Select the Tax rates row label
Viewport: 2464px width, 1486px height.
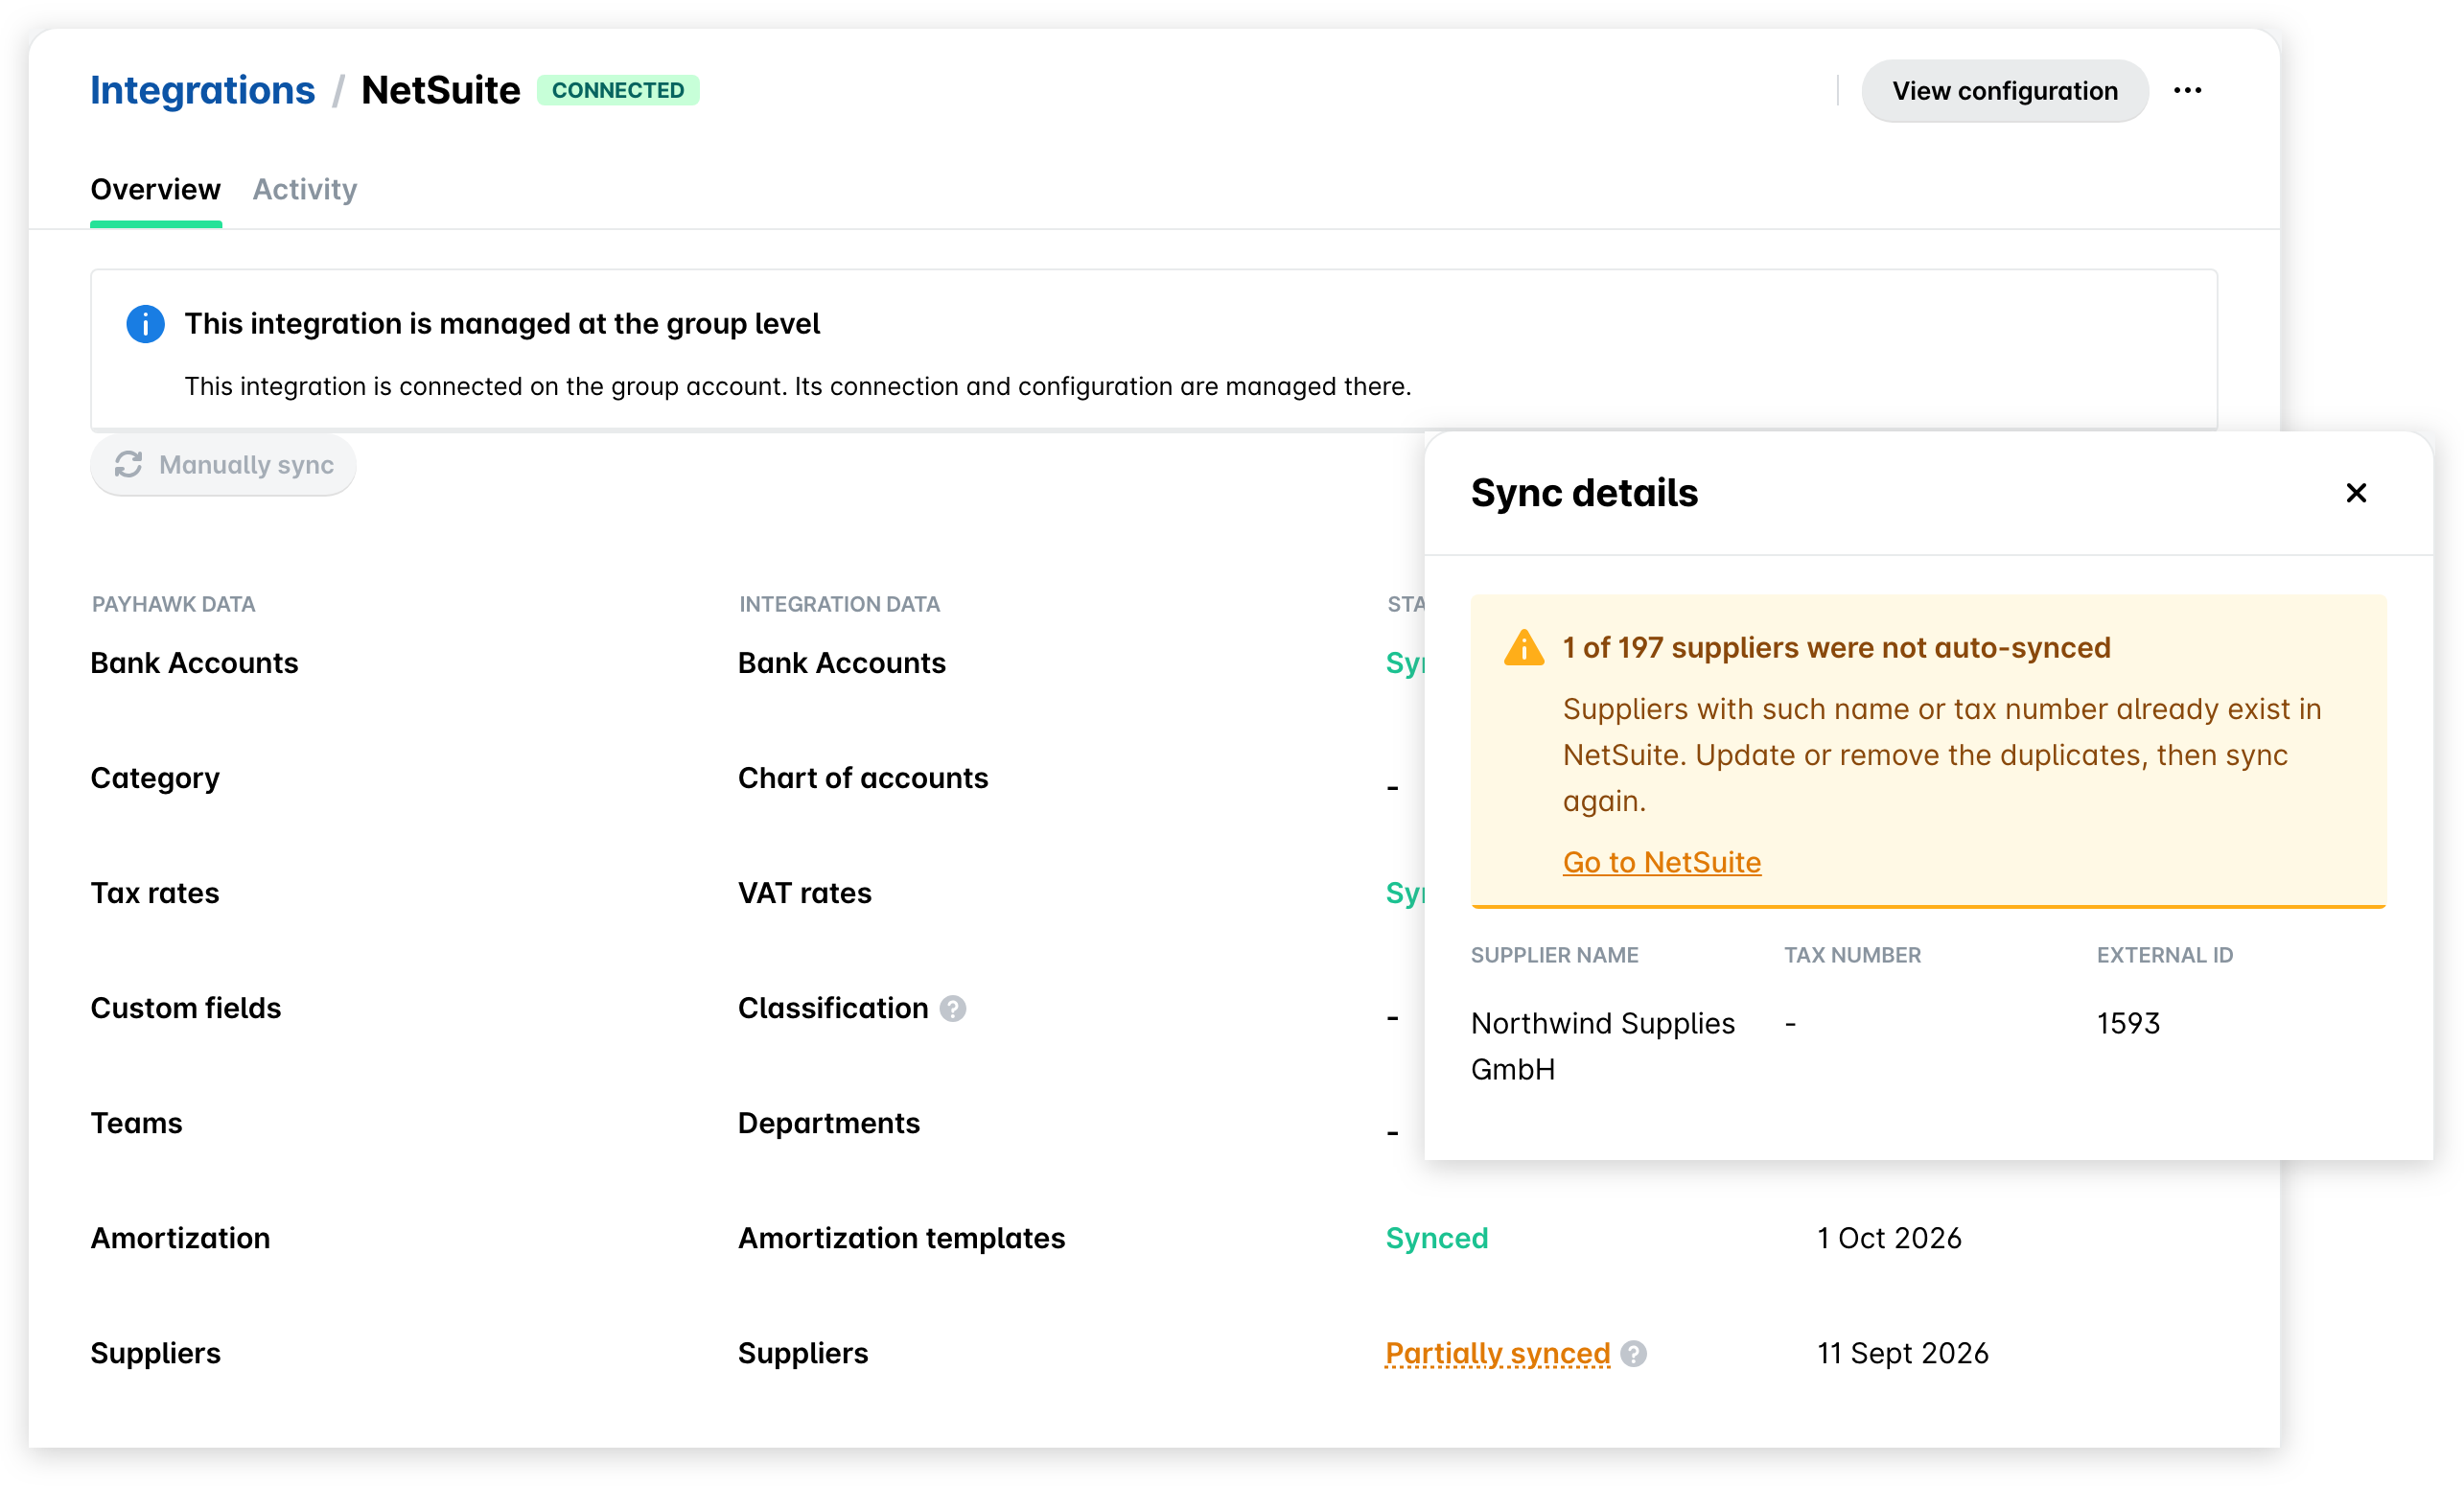point(155,894)
